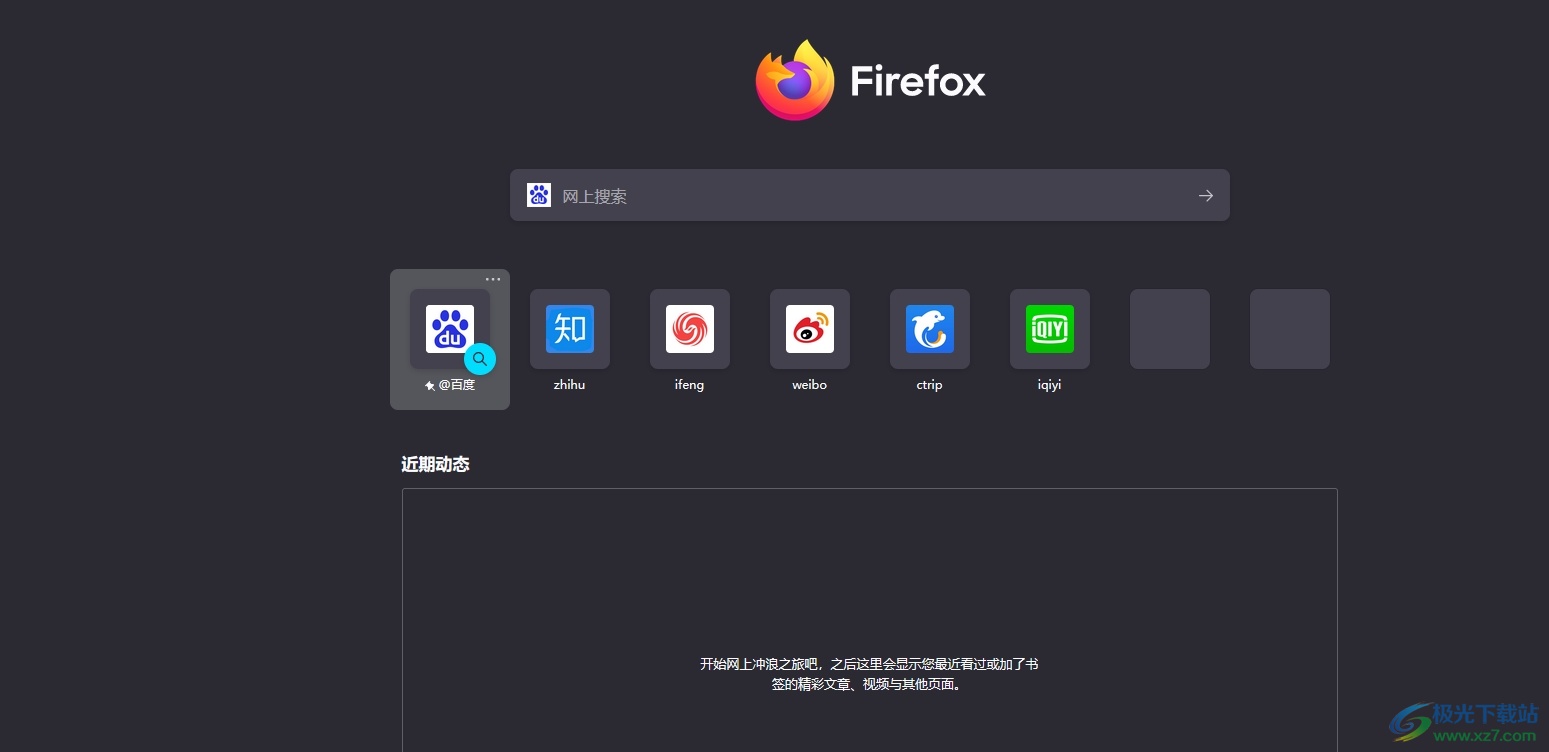This screenshot has width=1549, height=752.
Task: Click the ctrip label text
Action: 930,385
